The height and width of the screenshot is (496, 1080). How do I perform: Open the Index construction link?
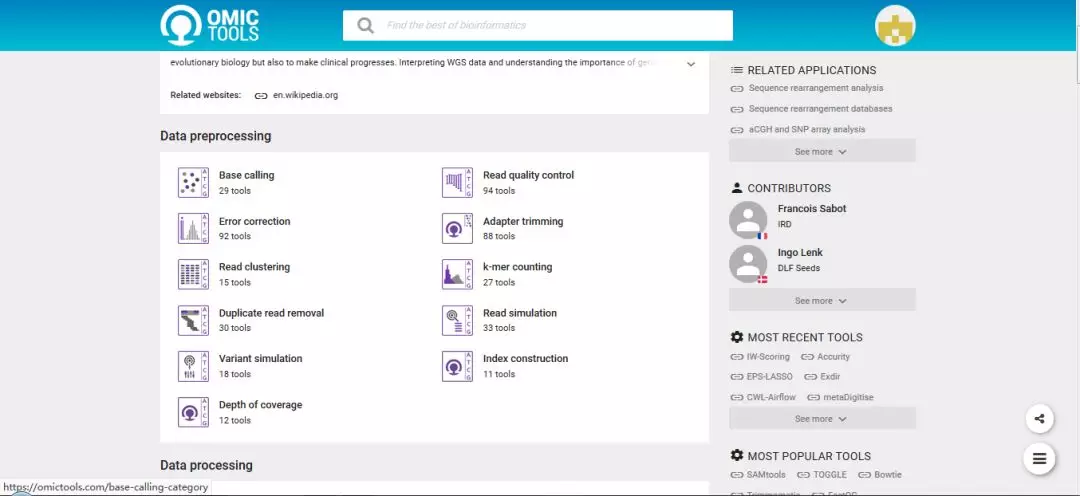pyautogui.click(x=526, y=358)
